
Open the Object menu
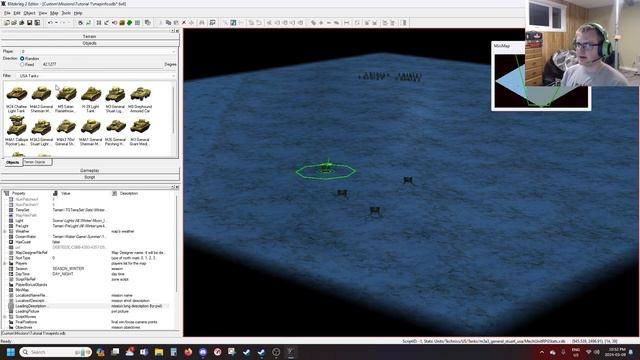(29, 13)
